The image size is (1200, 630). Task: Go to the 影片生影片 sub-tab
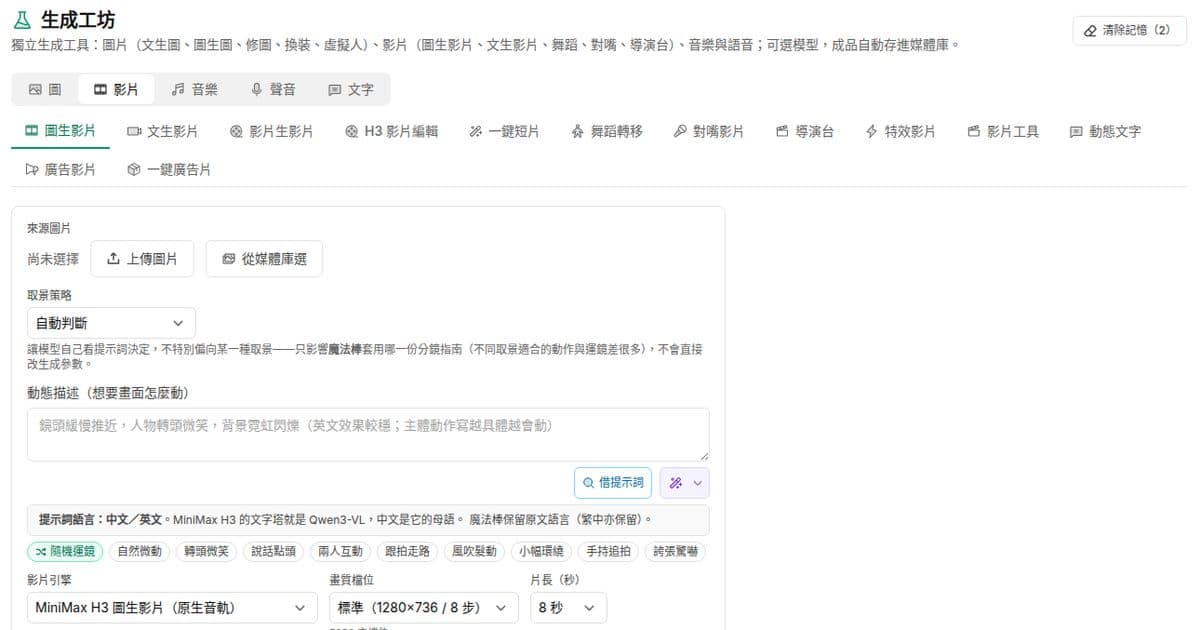(x=271, y=131)
